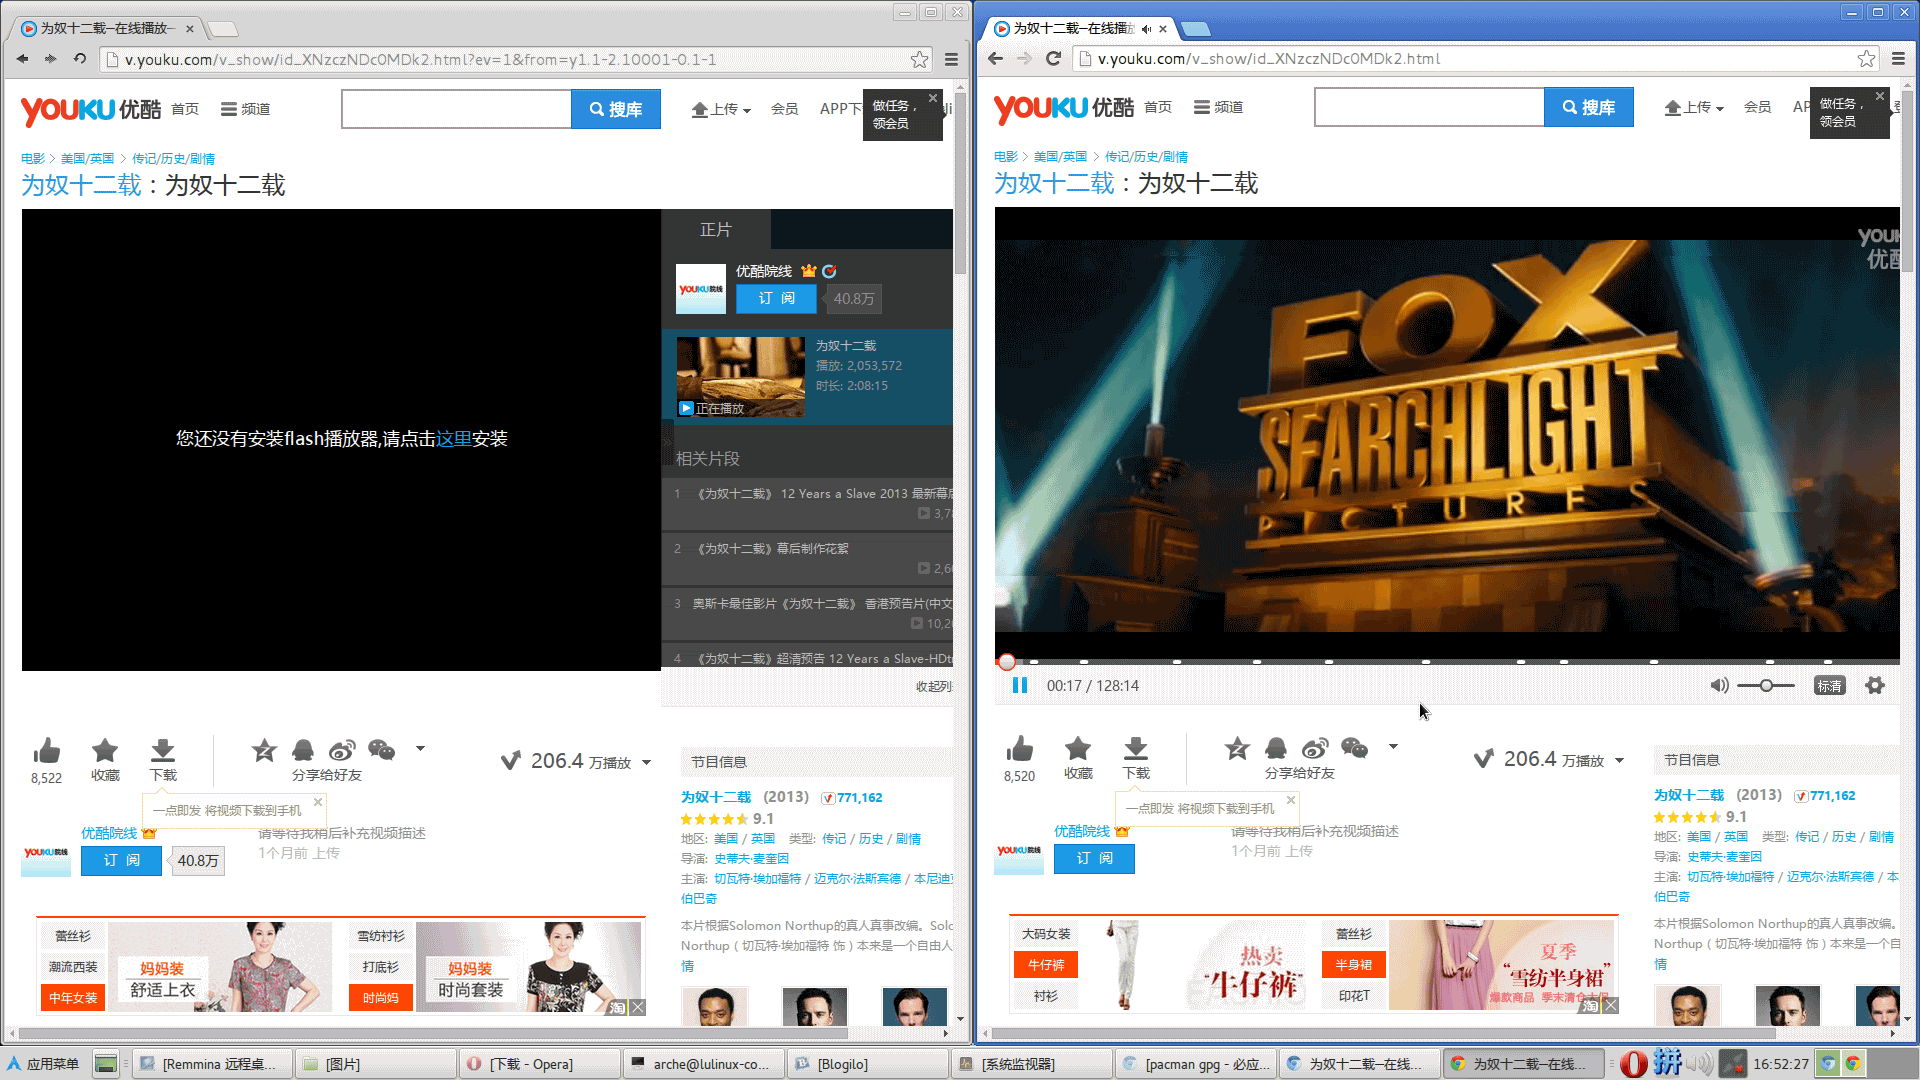Share to WeChat icon in left window

click(382, 750)
